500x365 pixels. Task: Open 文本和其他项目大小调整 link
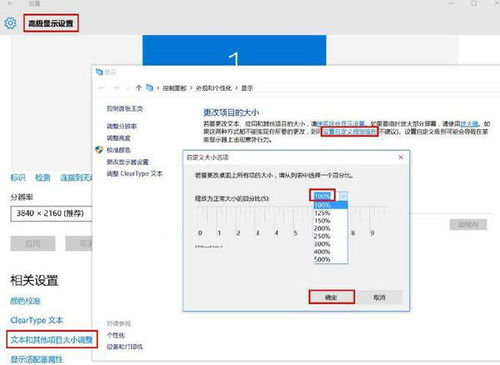[52, 340]
